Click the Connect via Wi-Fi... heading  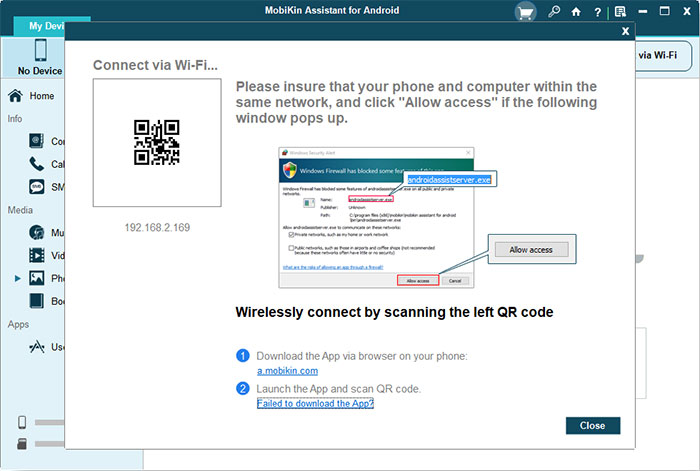coord(155,65)
